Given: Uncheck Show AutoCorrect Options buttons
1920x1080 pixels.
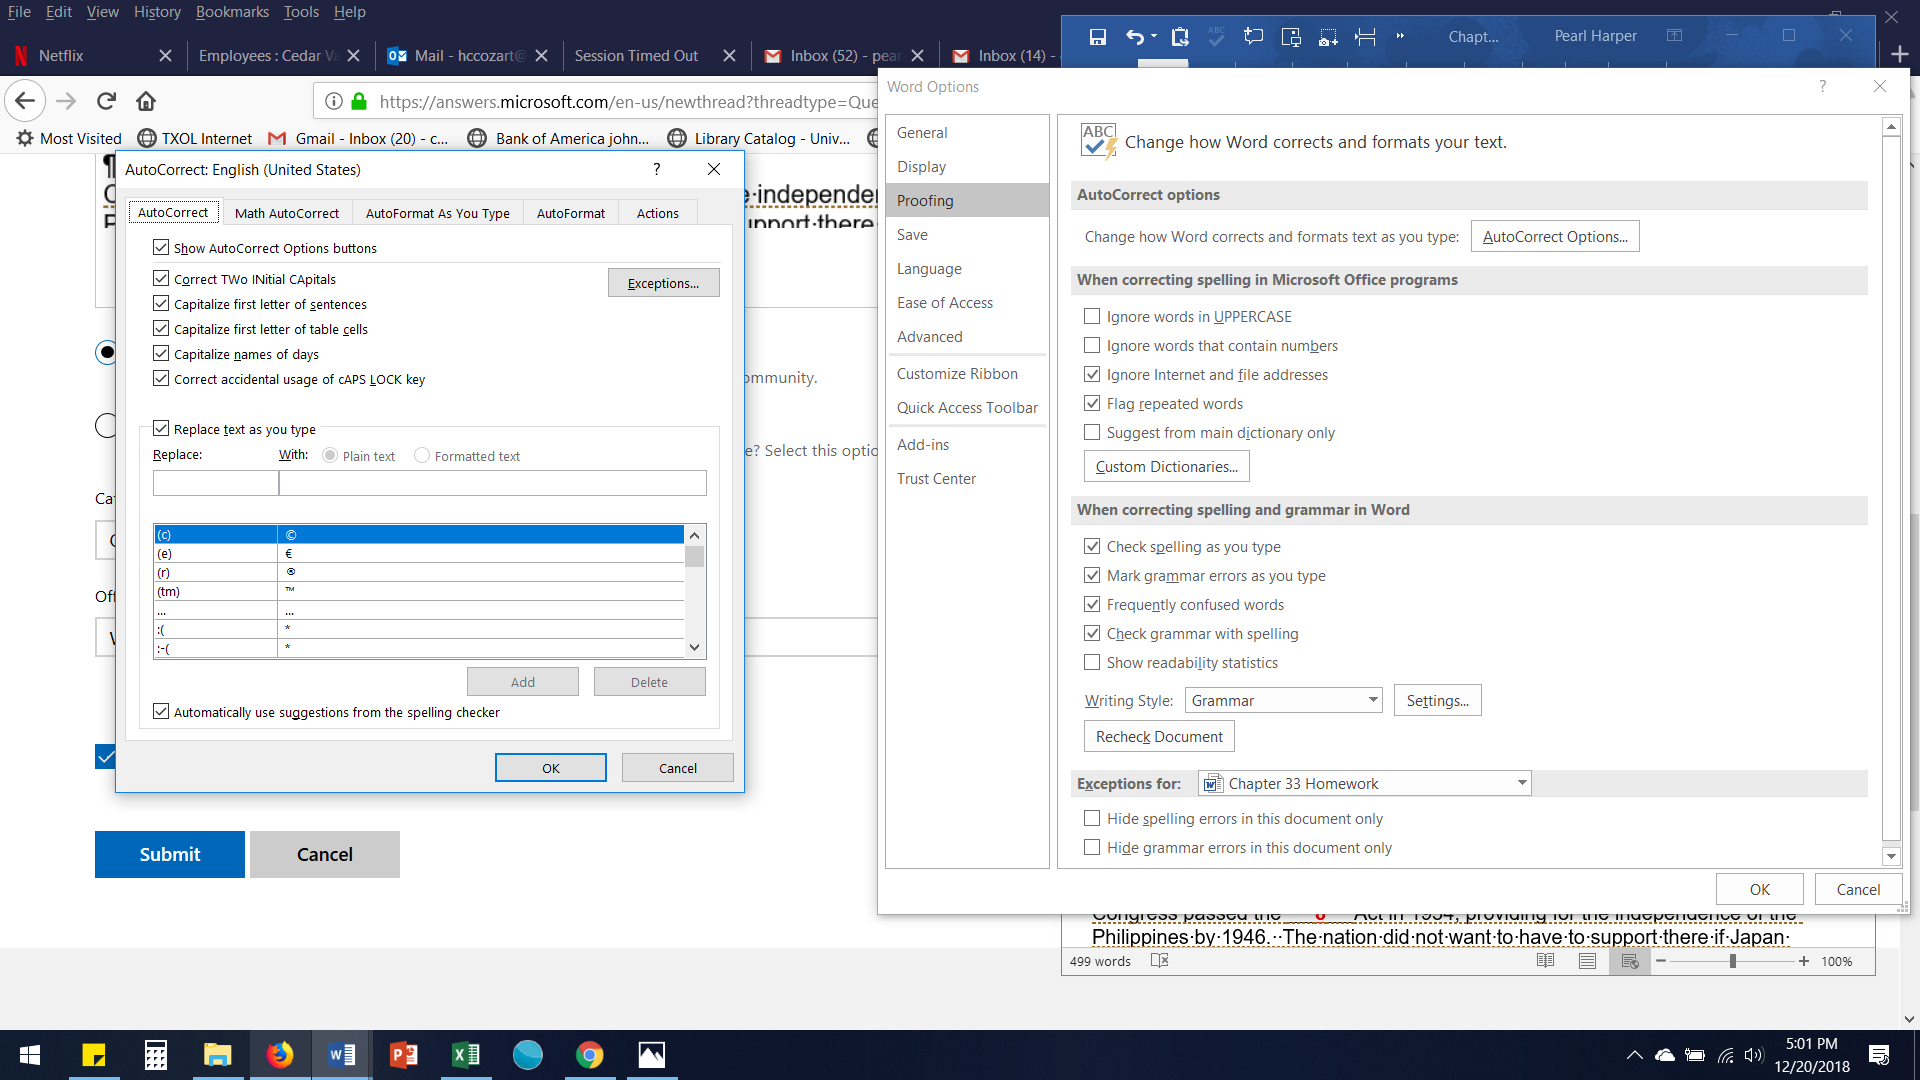Looking at the screenshot, I should pyautogui.click(x=161, y=247).
